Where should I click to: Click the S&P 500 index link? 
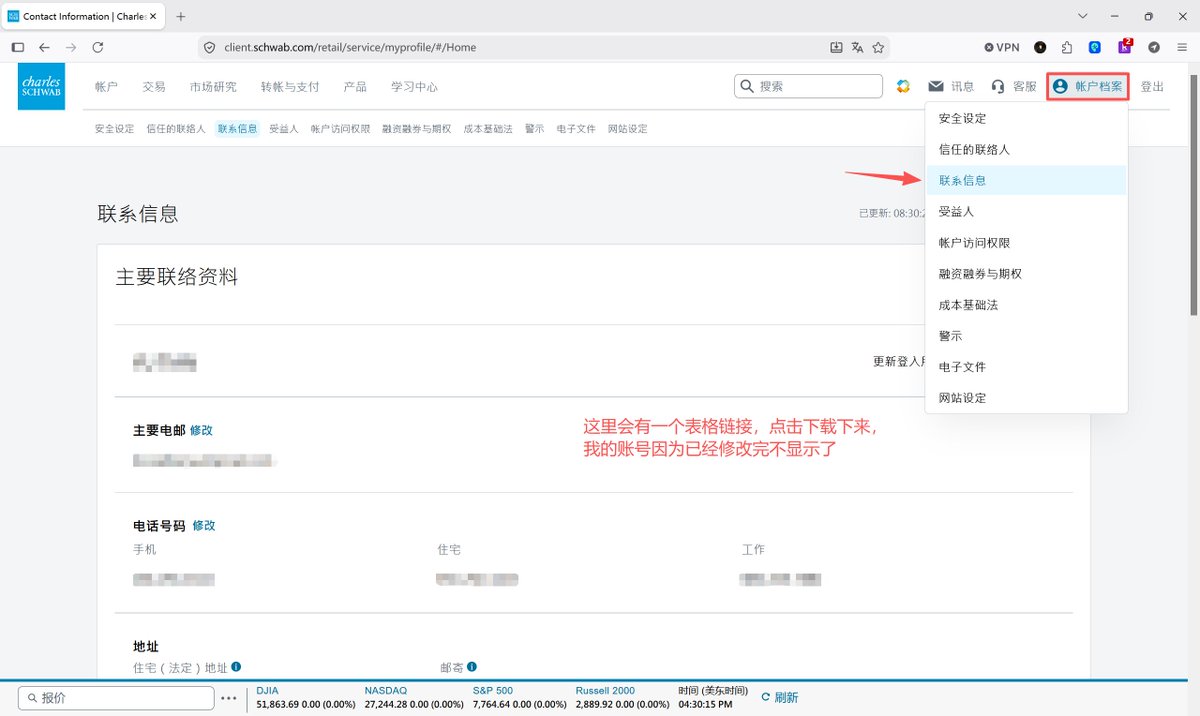(493, 691)
